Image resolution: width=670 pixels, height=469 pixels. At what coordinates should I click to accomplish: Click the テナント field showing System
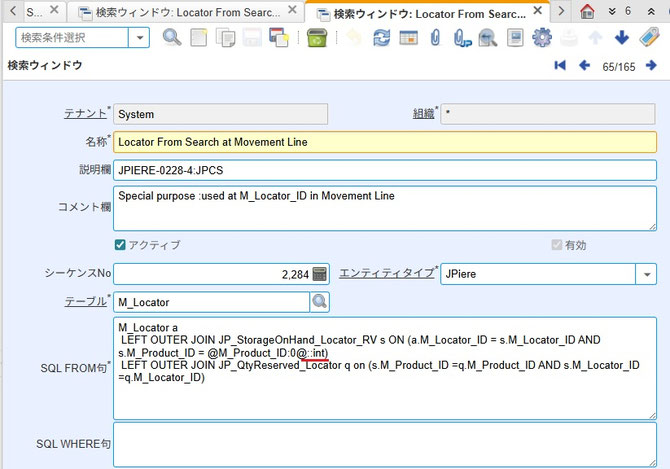[220, 114]
